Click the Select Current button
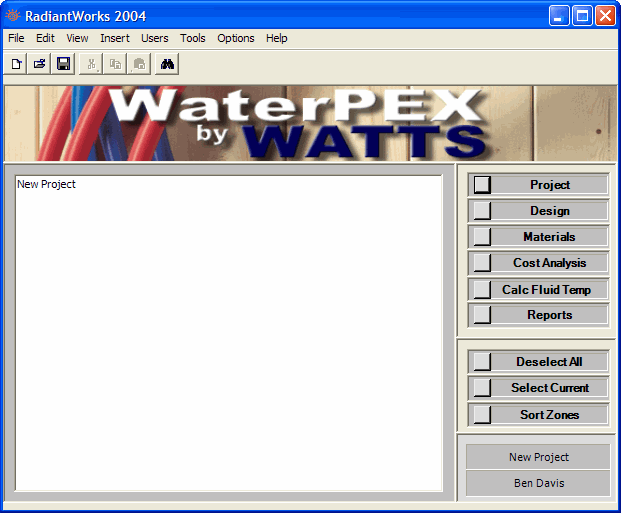621x513 pixels. pos(538,388)
